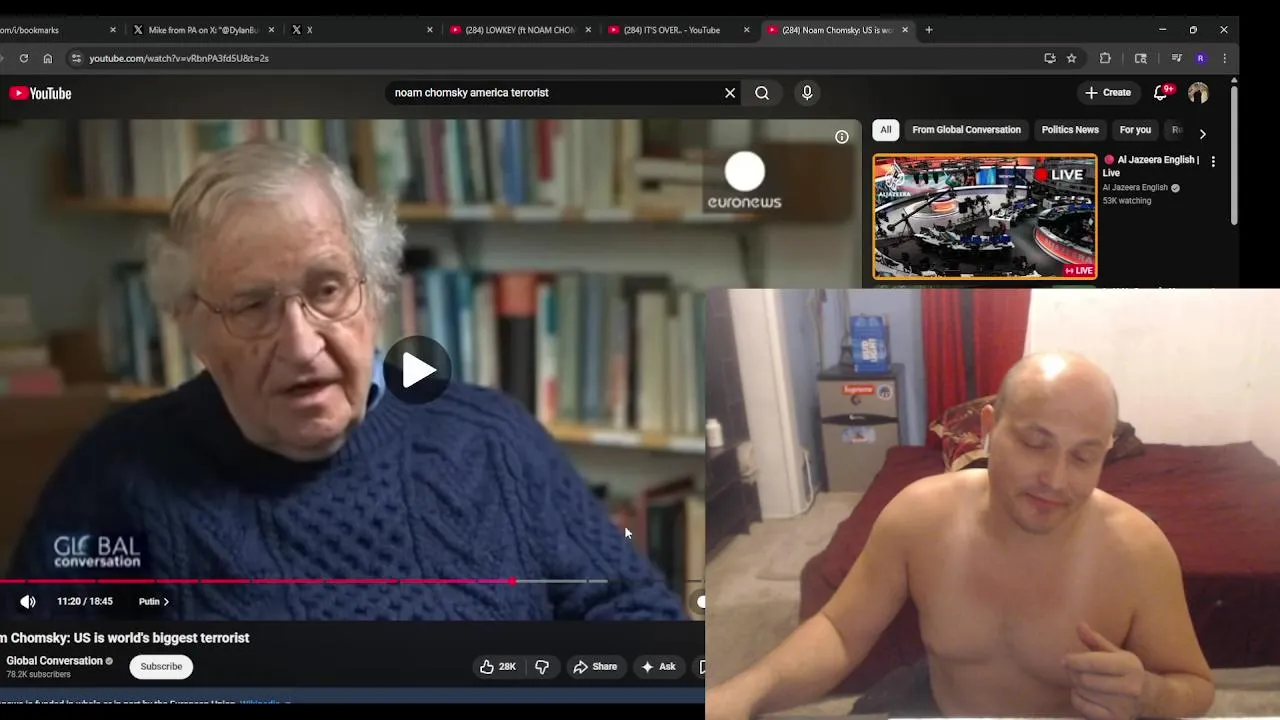This screenshot has width=1280, height=720.
Task: Like the video (28K)
Action: tap(497, 667)
